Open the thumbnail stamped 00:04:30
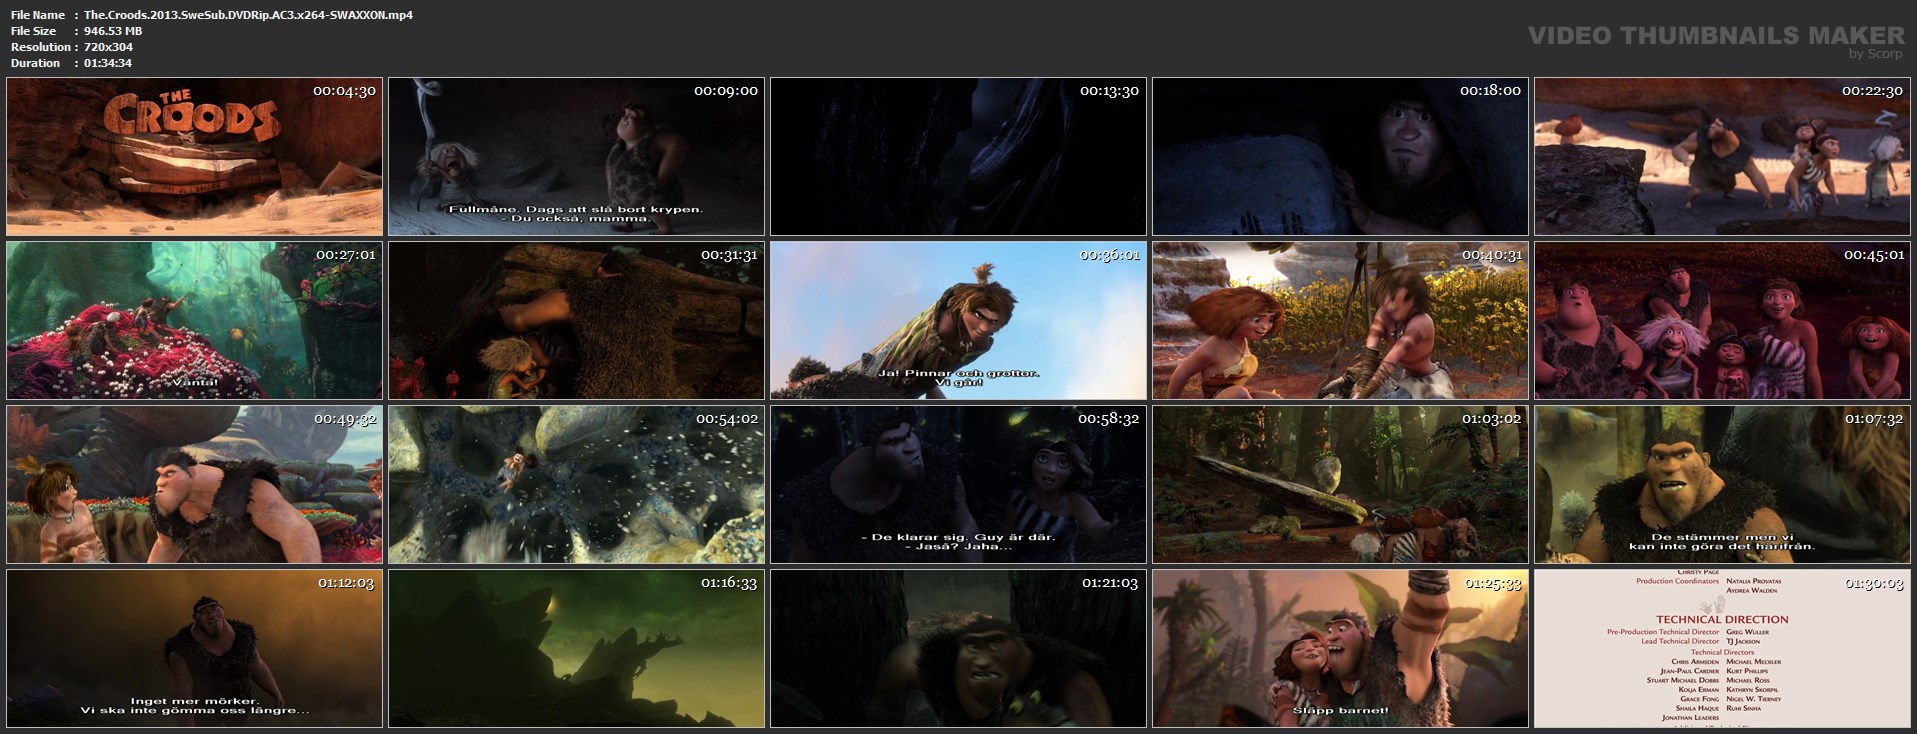 (x=194, y=157)
